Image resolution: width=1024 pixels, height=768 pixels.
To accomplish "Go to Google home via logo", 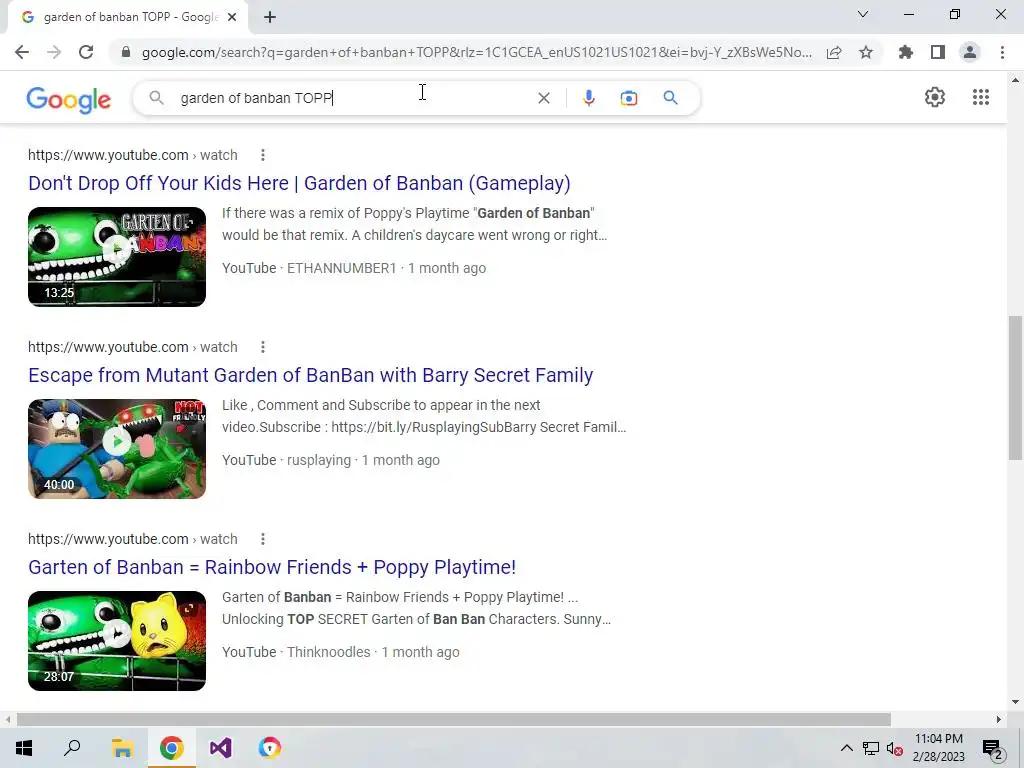I will pyautogui.click(x=69, y=99).
